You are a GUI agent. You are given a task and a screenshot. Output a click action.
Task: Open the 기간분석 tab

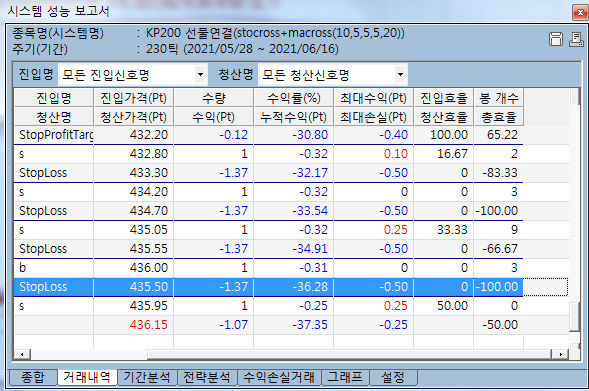[x=147, y=377]
